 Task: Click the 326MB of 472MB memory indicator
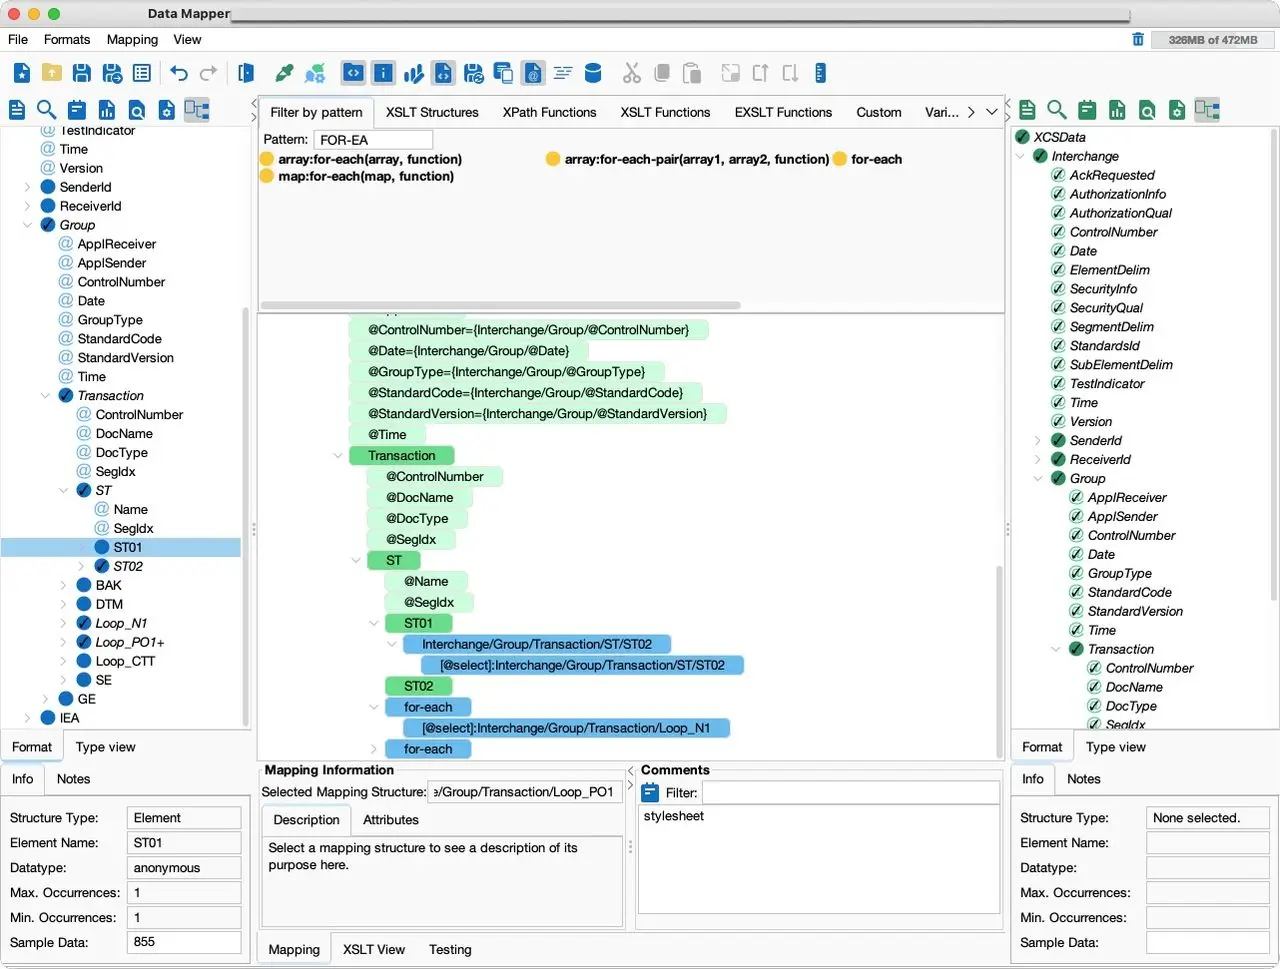click(x=1213, y=40)
